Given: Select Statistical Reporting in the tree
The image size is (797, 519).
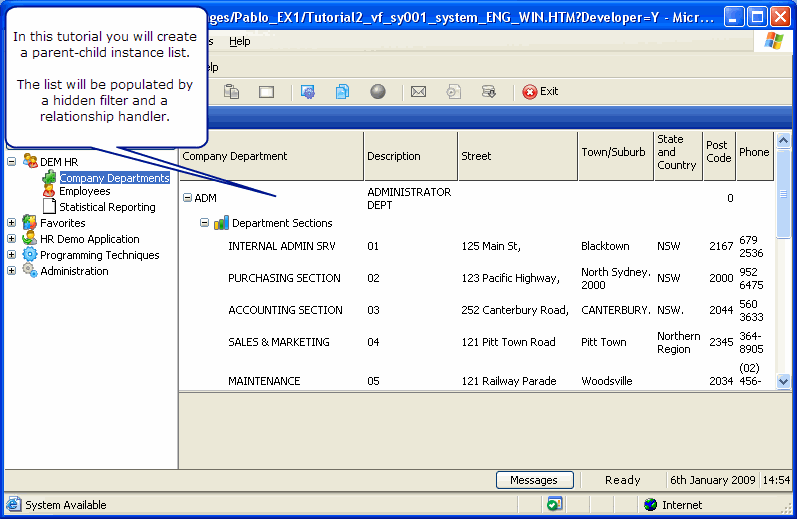Looking at the screenshot, I should (x=107, y=207).
